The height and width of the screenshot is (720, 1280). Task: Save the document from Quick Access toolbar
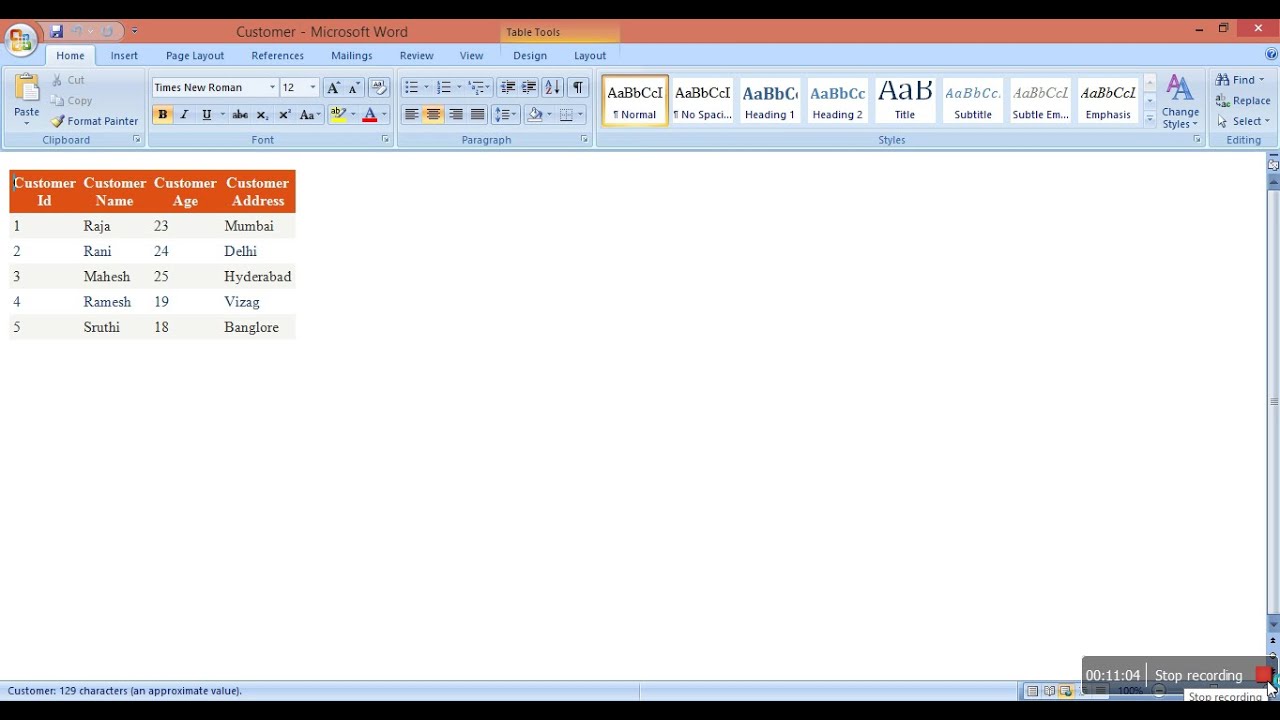pos(57,32)
